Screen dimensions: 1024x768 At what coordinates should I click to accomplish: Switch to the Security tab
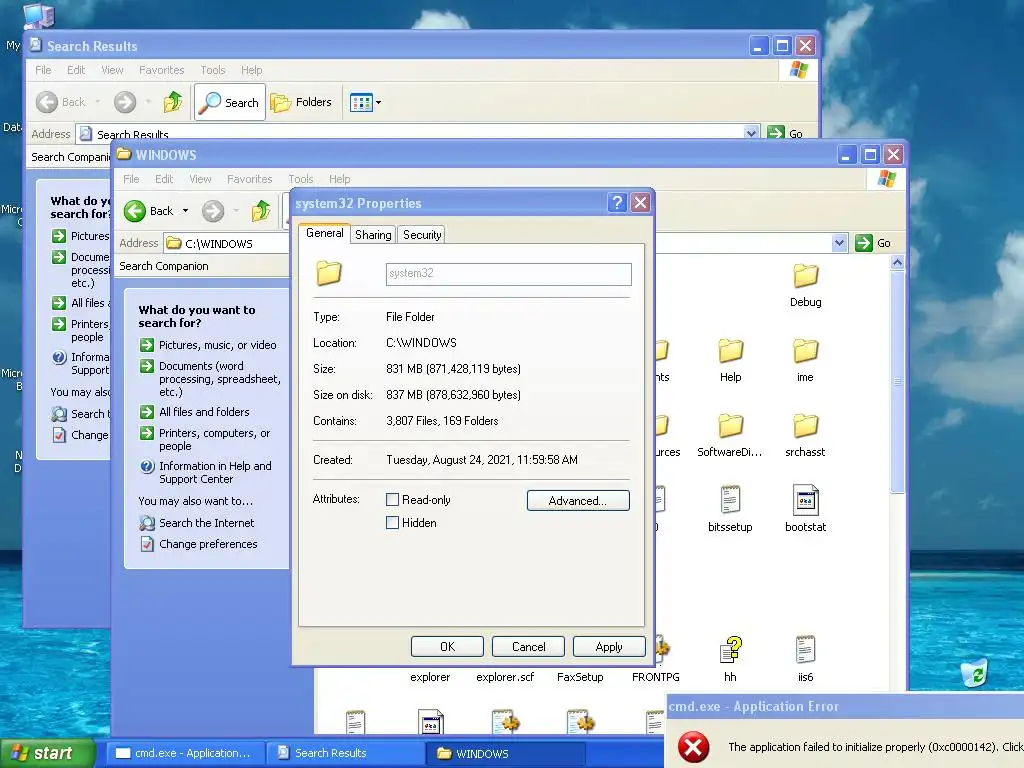tap(422, 234)
